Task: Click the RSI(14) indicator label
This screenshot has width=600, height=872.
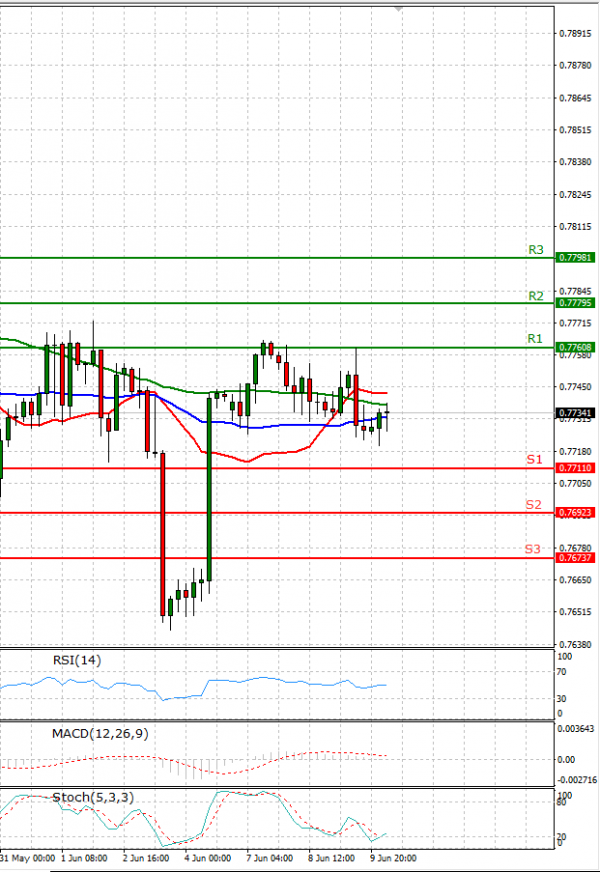Action: coord(77,661)
